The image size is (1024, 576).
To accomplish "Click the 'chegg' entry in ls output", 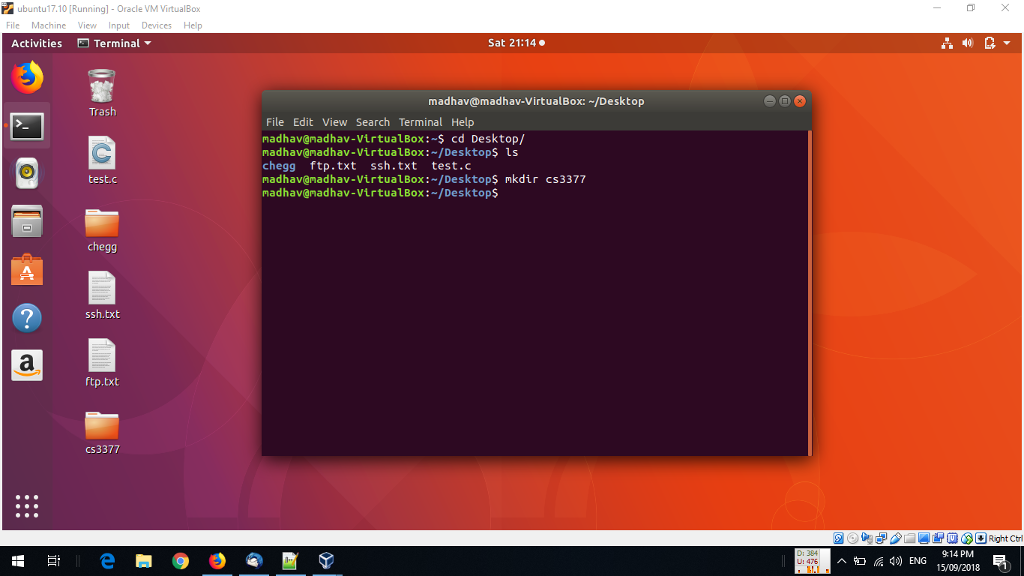I will 279,166.
